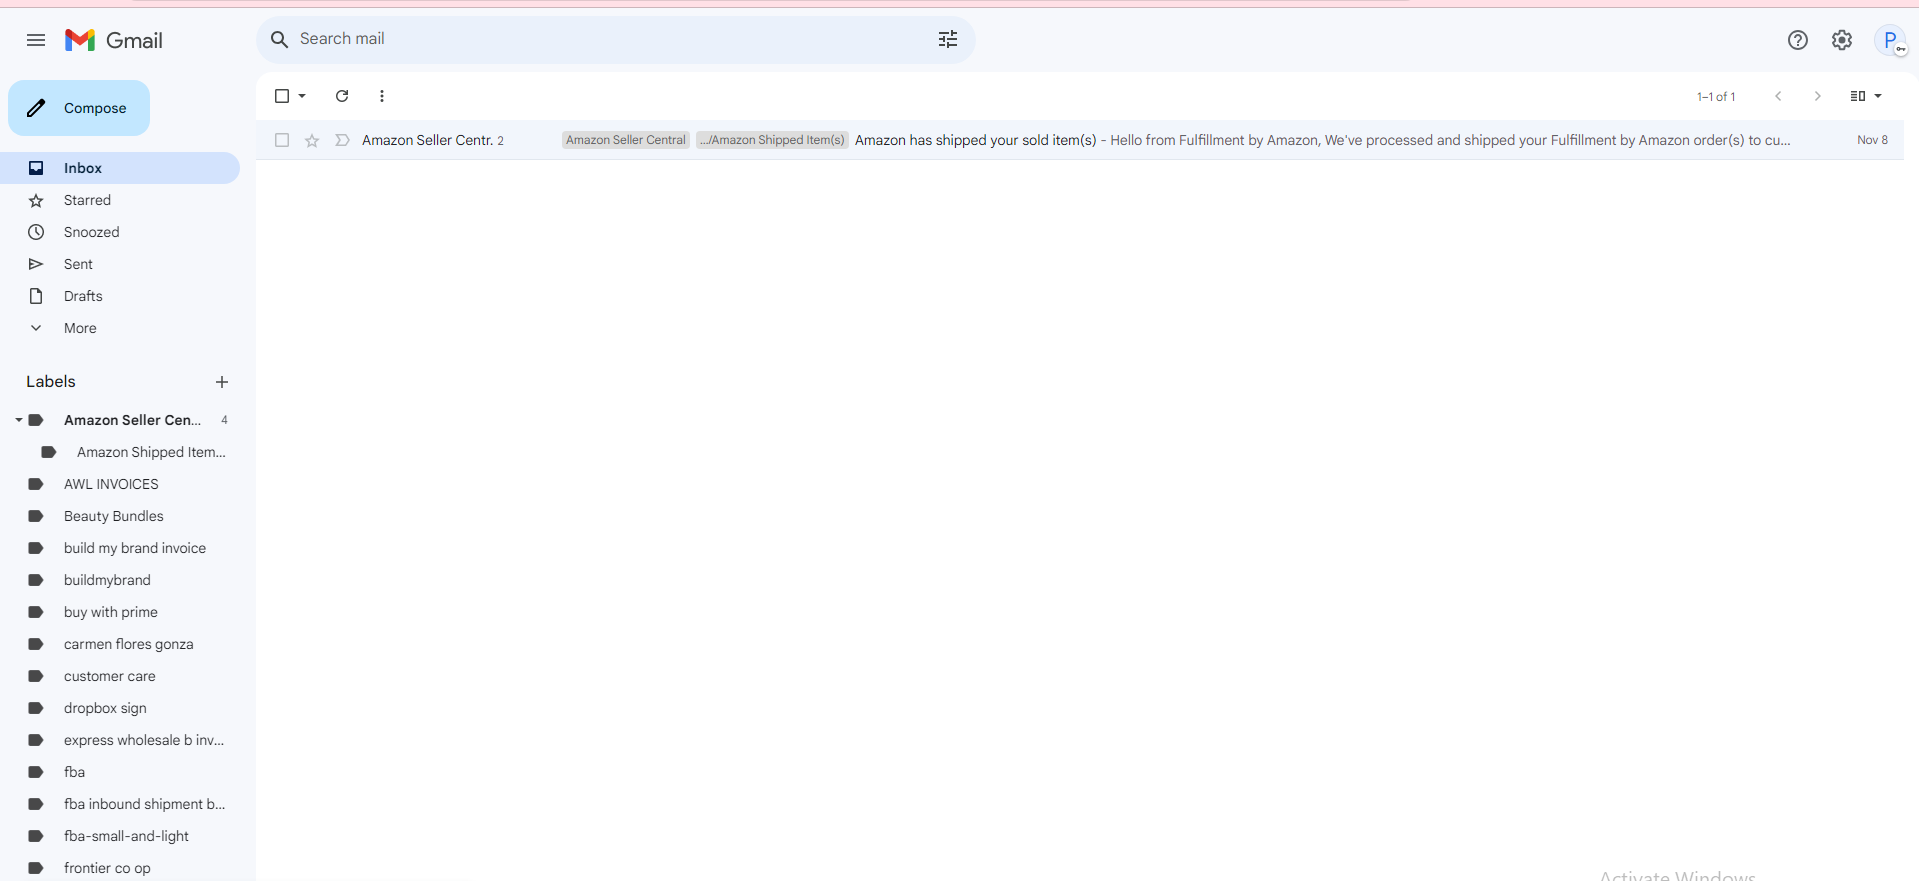Go to older messages arrow
The width and height of the screenshot is (1919, 881).
pyautogui.click(x=1818, y=96)
